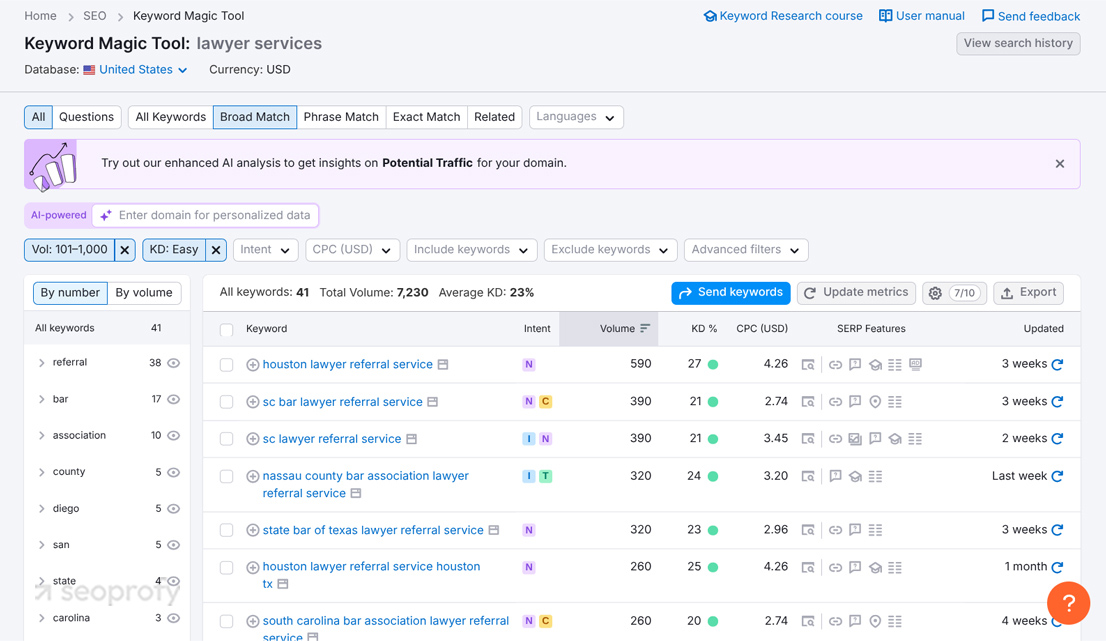Expand the county keyword group
1106x641 pixels.
click(42, 472)
